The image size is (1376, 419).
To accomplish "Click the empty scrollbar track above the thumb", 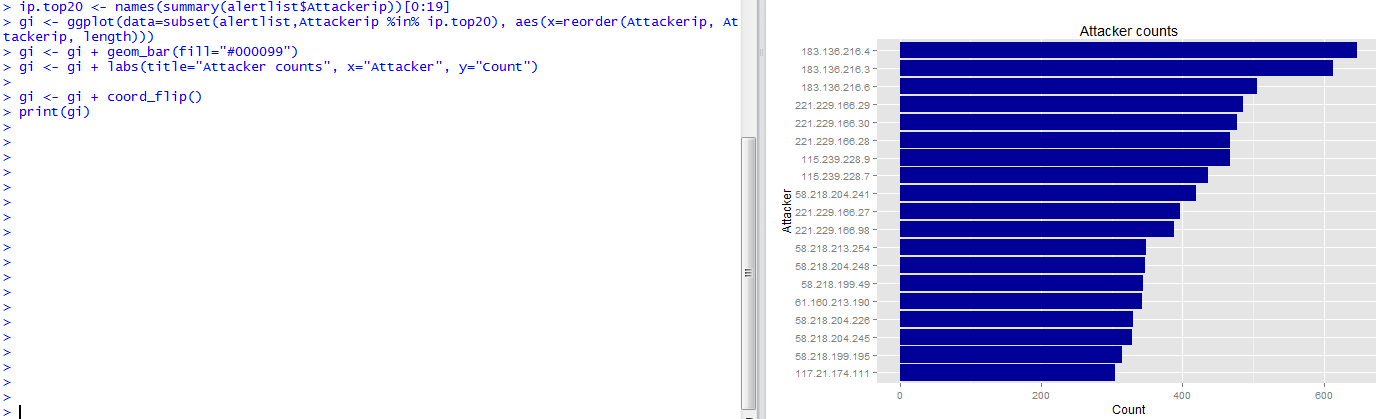I will click(x=749, y=68).
